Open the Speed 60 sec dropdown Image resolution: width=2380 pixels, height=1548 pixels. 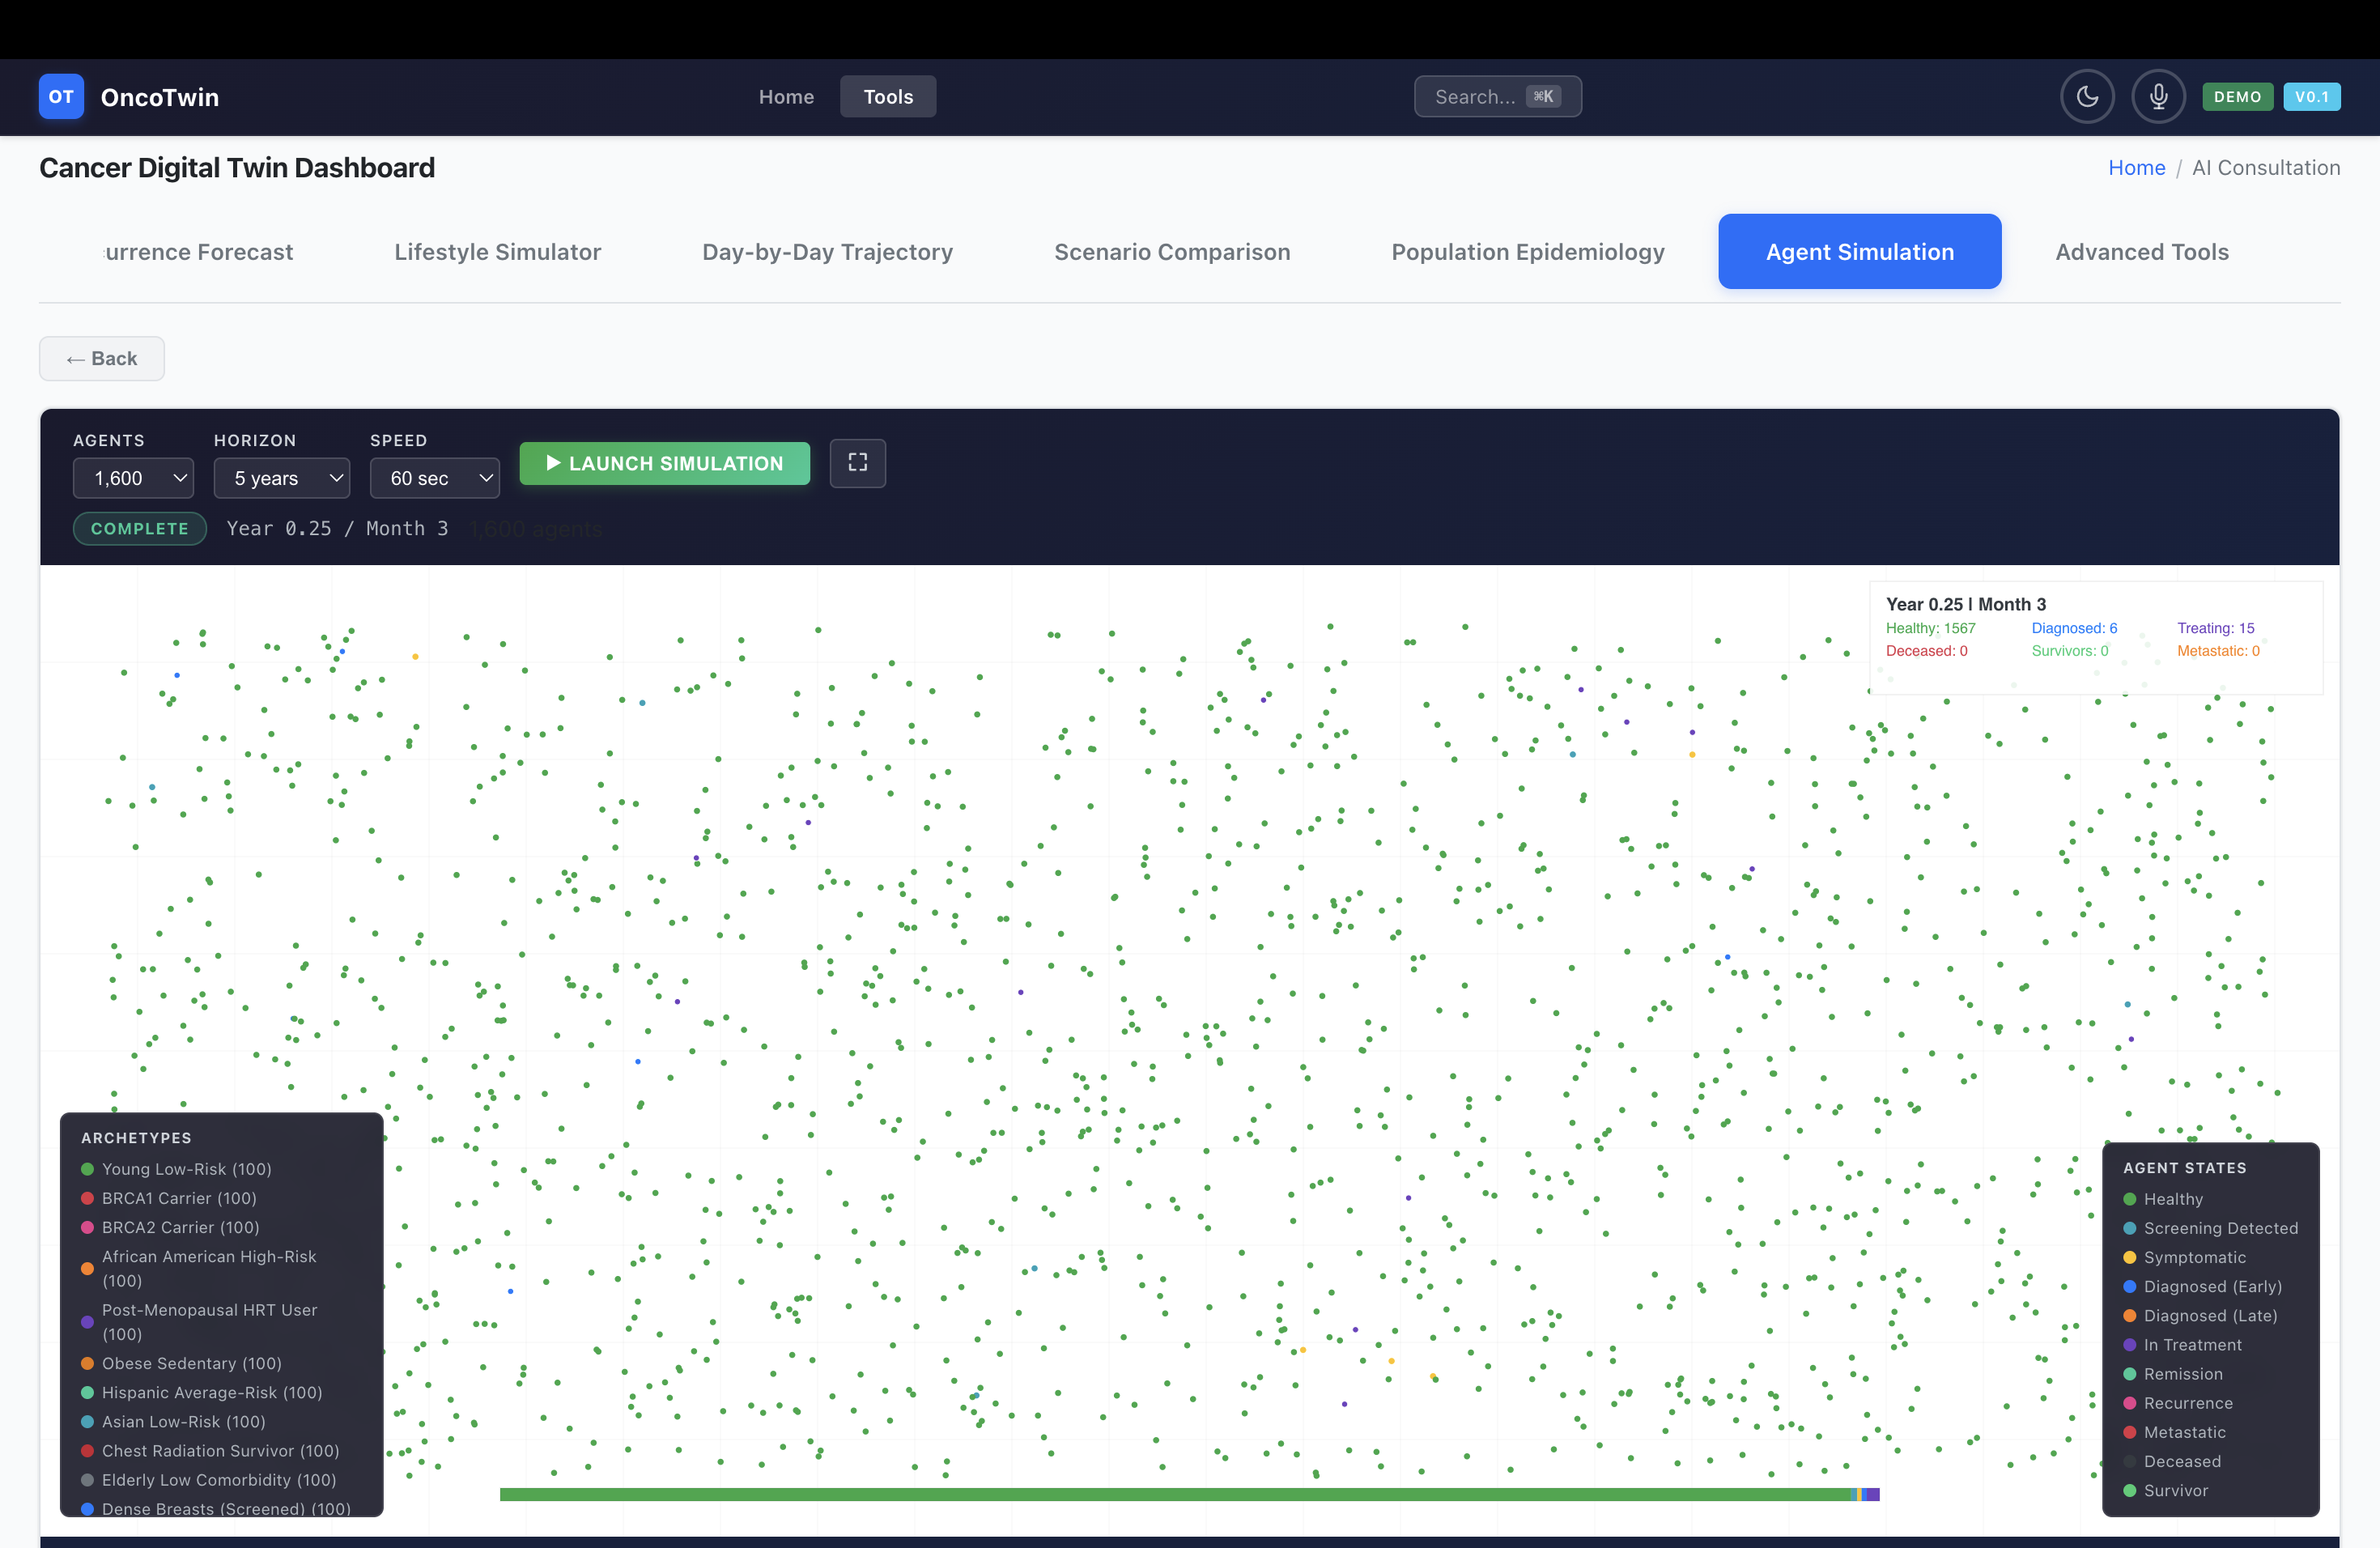(434, 478)
